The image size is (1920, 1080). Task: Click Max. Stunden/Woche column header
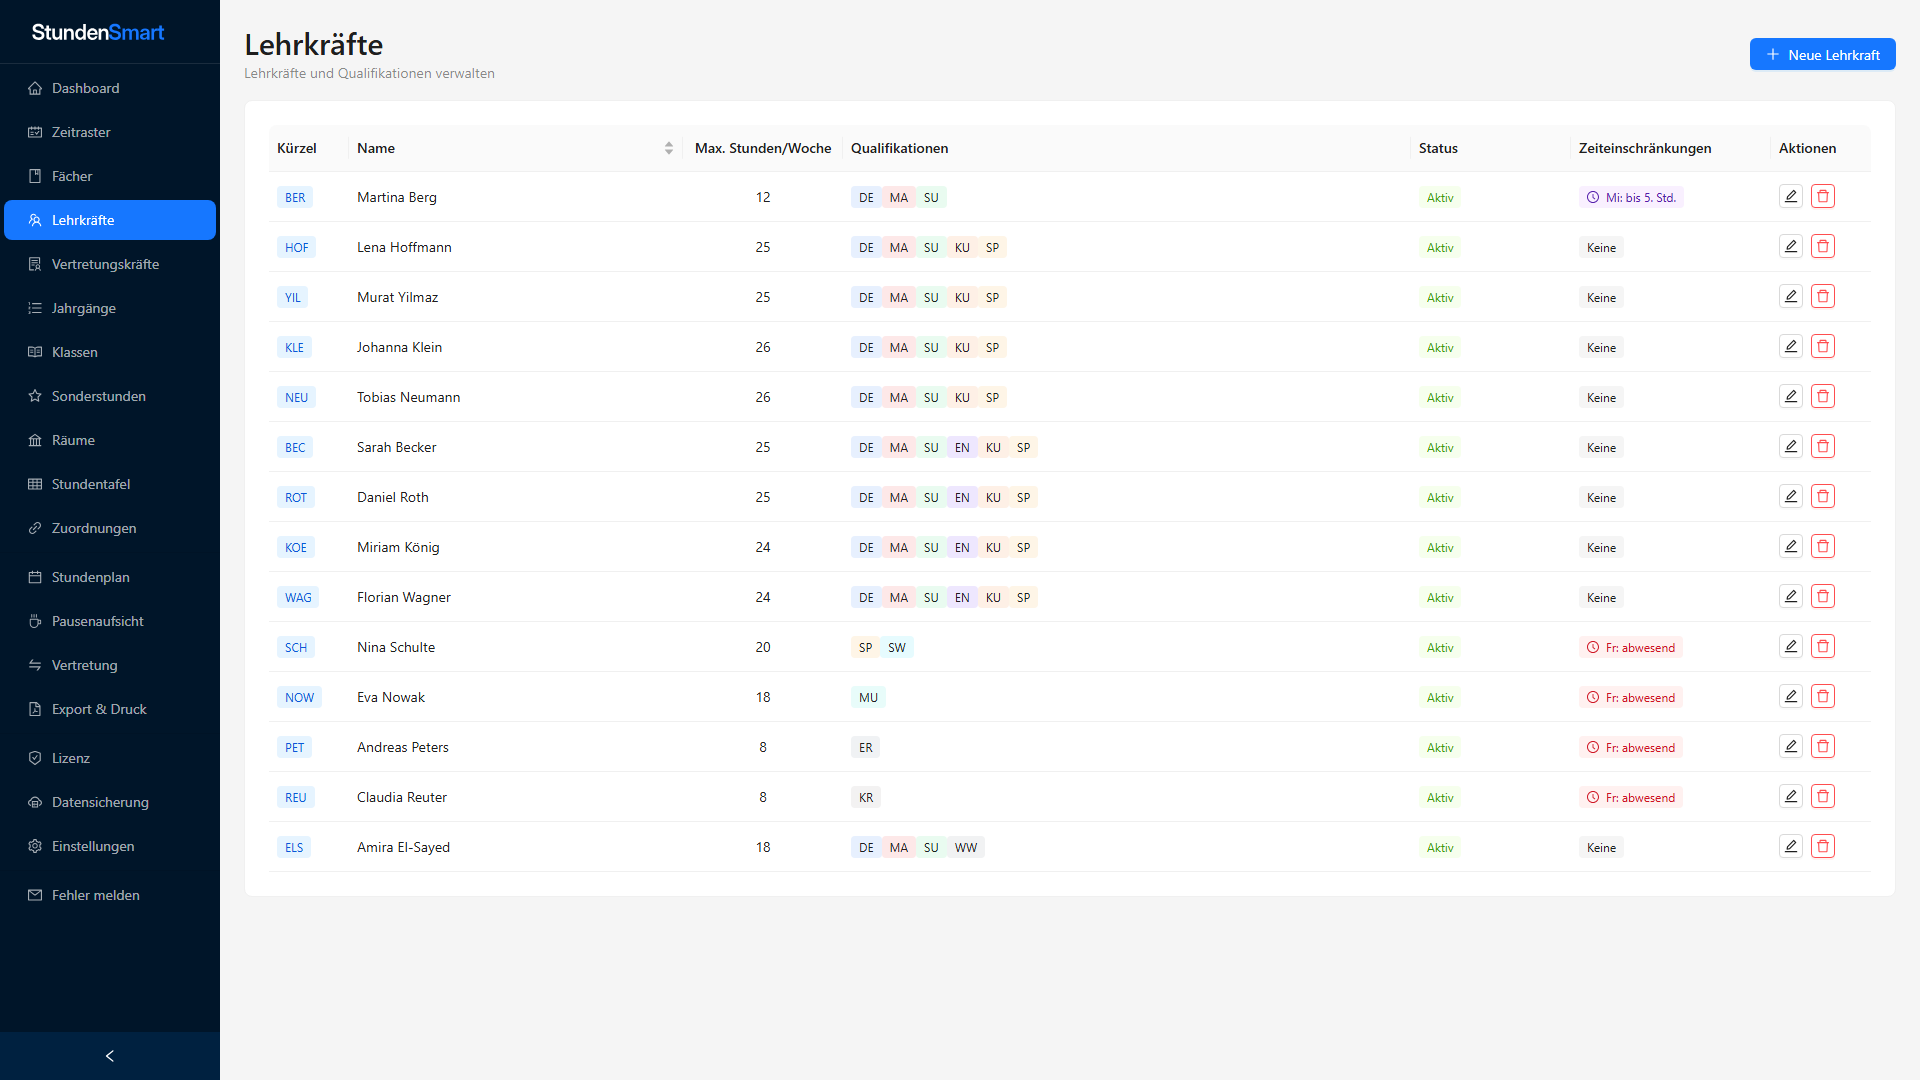tap(763, 148)
